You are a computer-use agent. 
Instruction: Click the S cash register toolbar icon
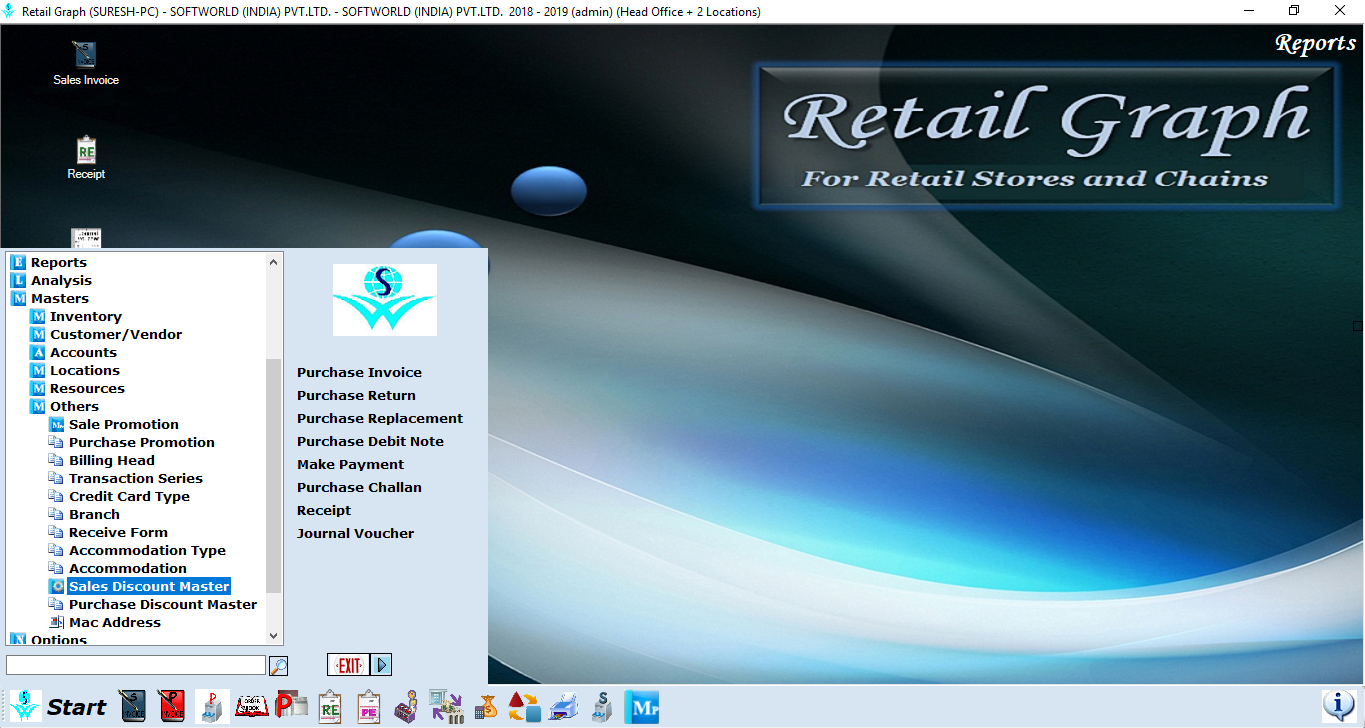[602, 706]
